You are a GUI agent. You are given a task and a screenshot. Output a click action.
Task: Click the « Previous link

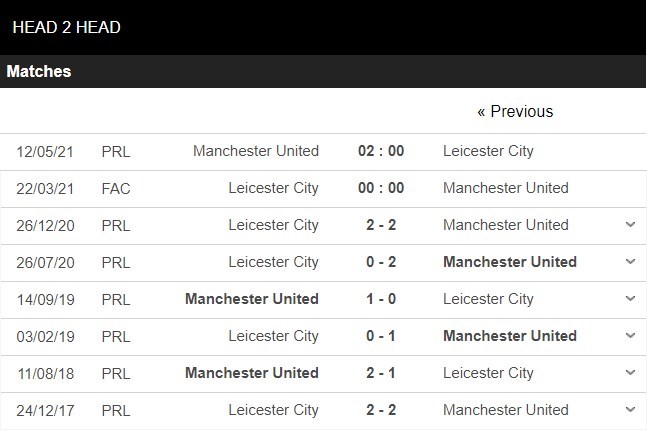point(515,111)
